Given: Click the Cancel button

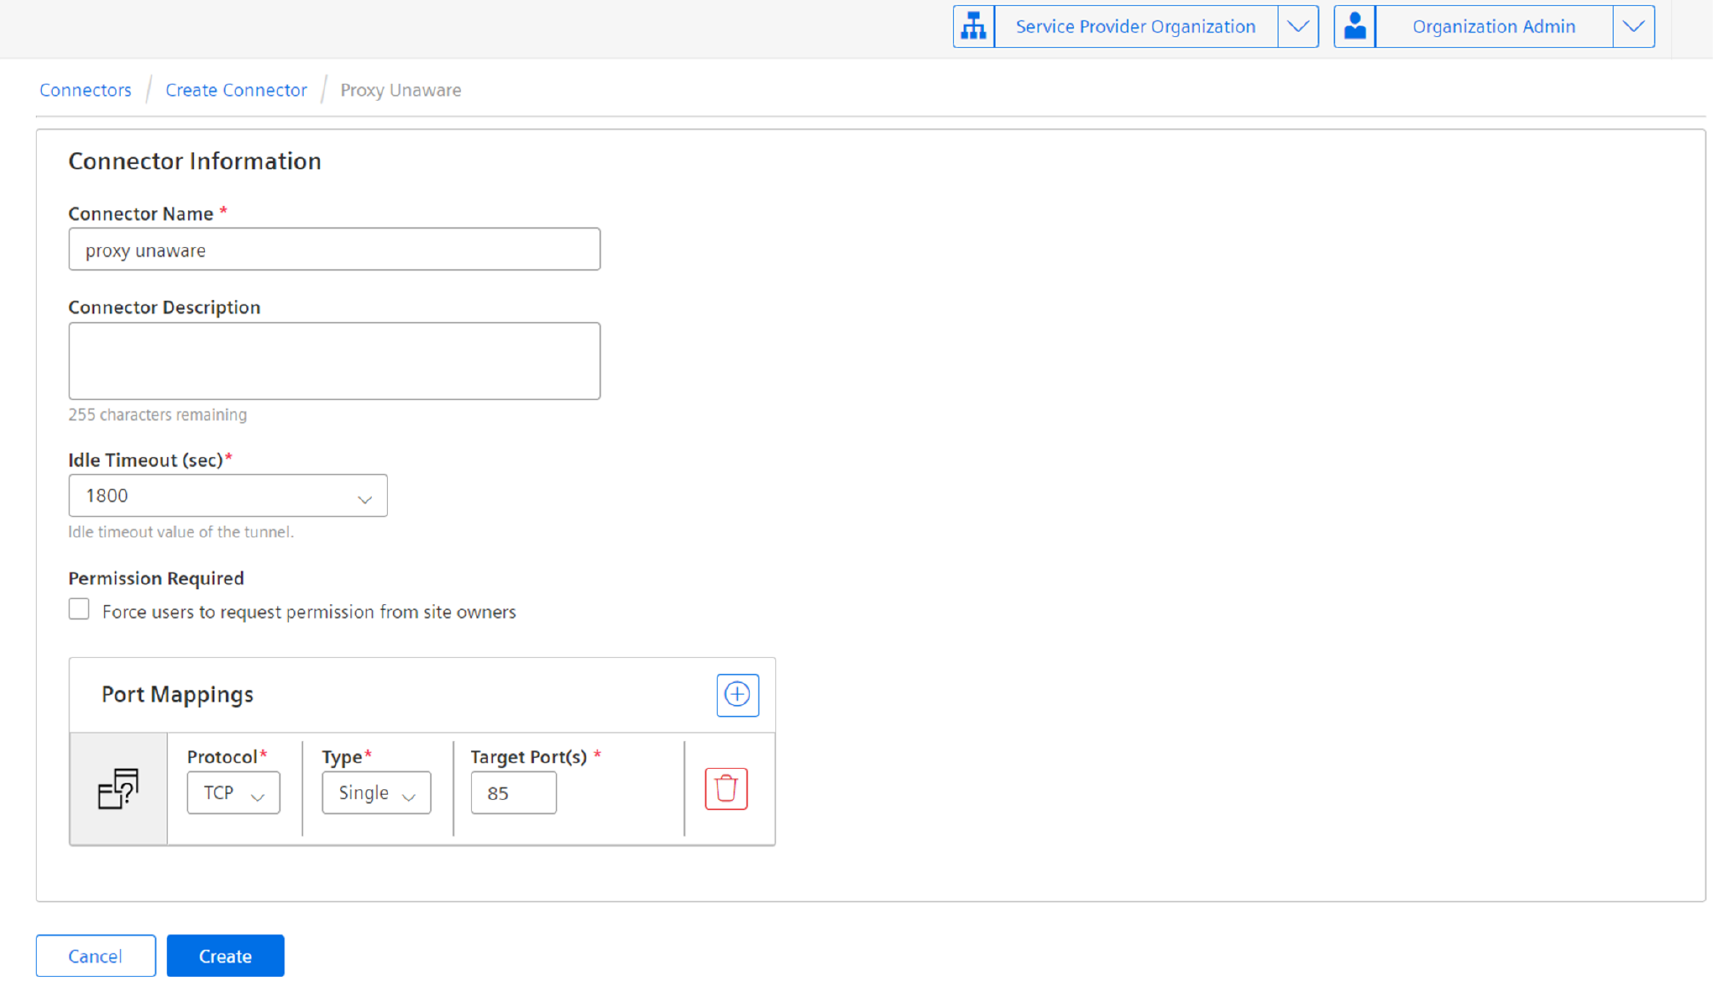Looking at the screenshot, I should click(96, 956).
